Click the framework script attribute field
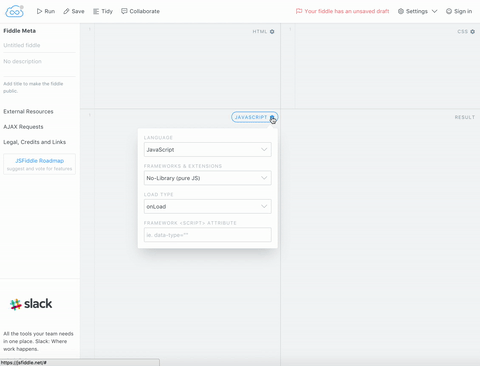The height and width of the screenshot is (366, 480). click(208, 235)
